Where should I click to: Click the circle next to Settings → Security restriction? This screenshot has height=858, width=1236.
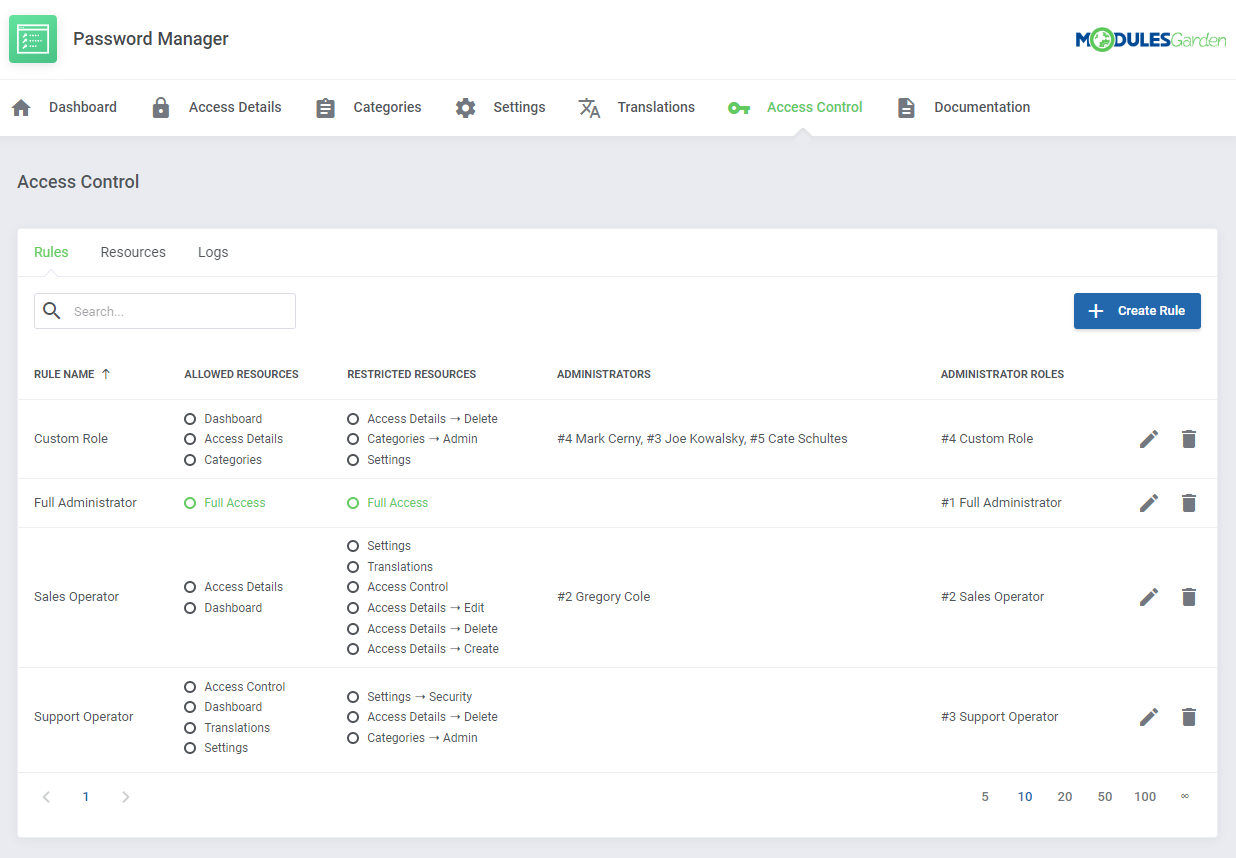coord(353,696)
